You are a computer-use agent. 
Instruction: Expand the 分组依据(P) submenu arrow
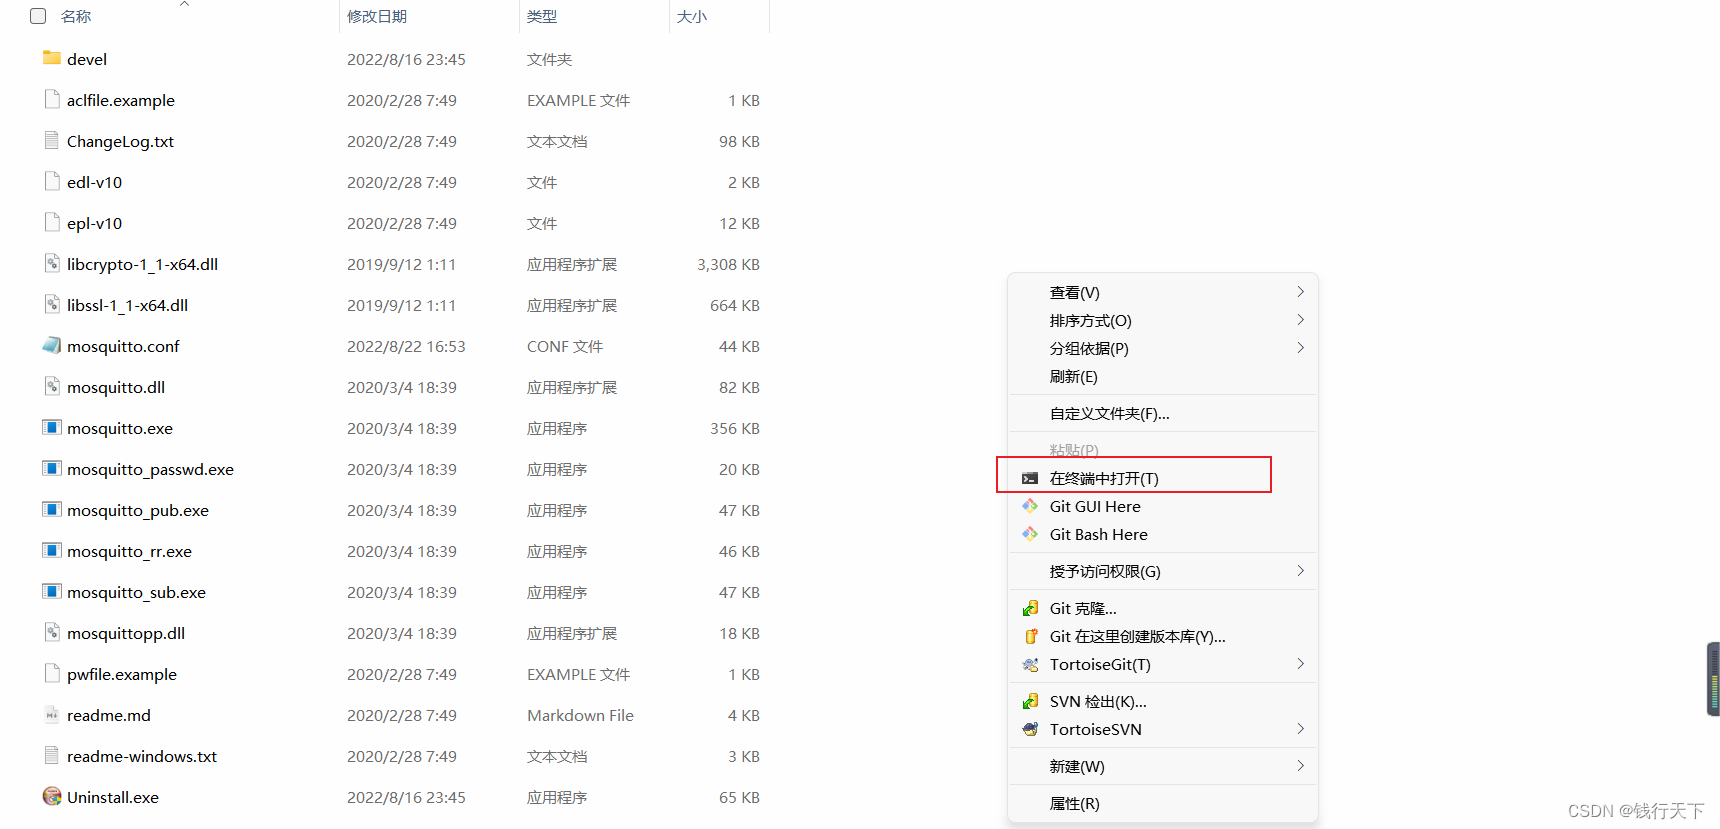(1300, 348)
